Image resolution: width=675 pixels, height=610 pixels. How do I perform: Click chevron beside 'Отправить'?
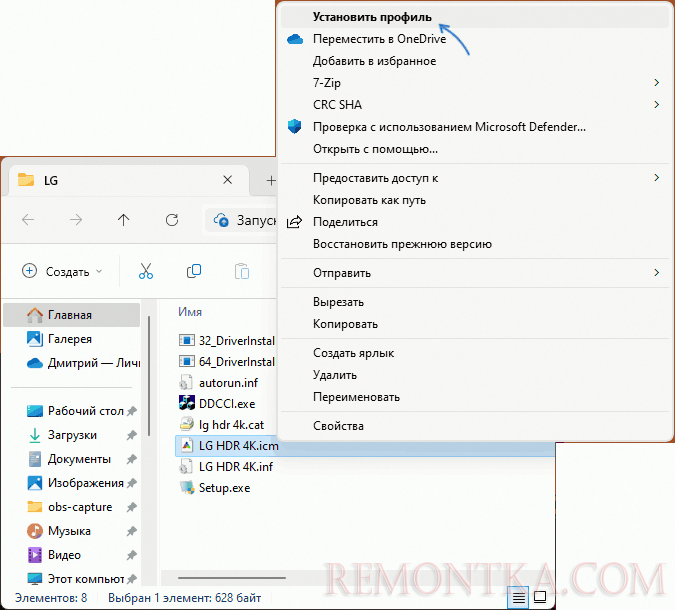(x=656, y=272)
